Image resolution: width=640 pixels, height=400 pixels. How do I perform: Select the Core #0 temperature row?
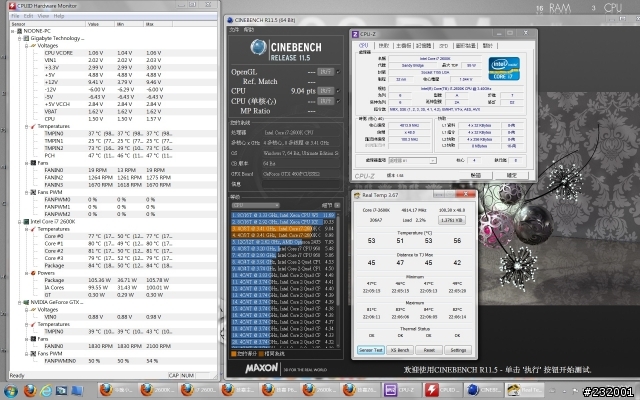[113, 236]
